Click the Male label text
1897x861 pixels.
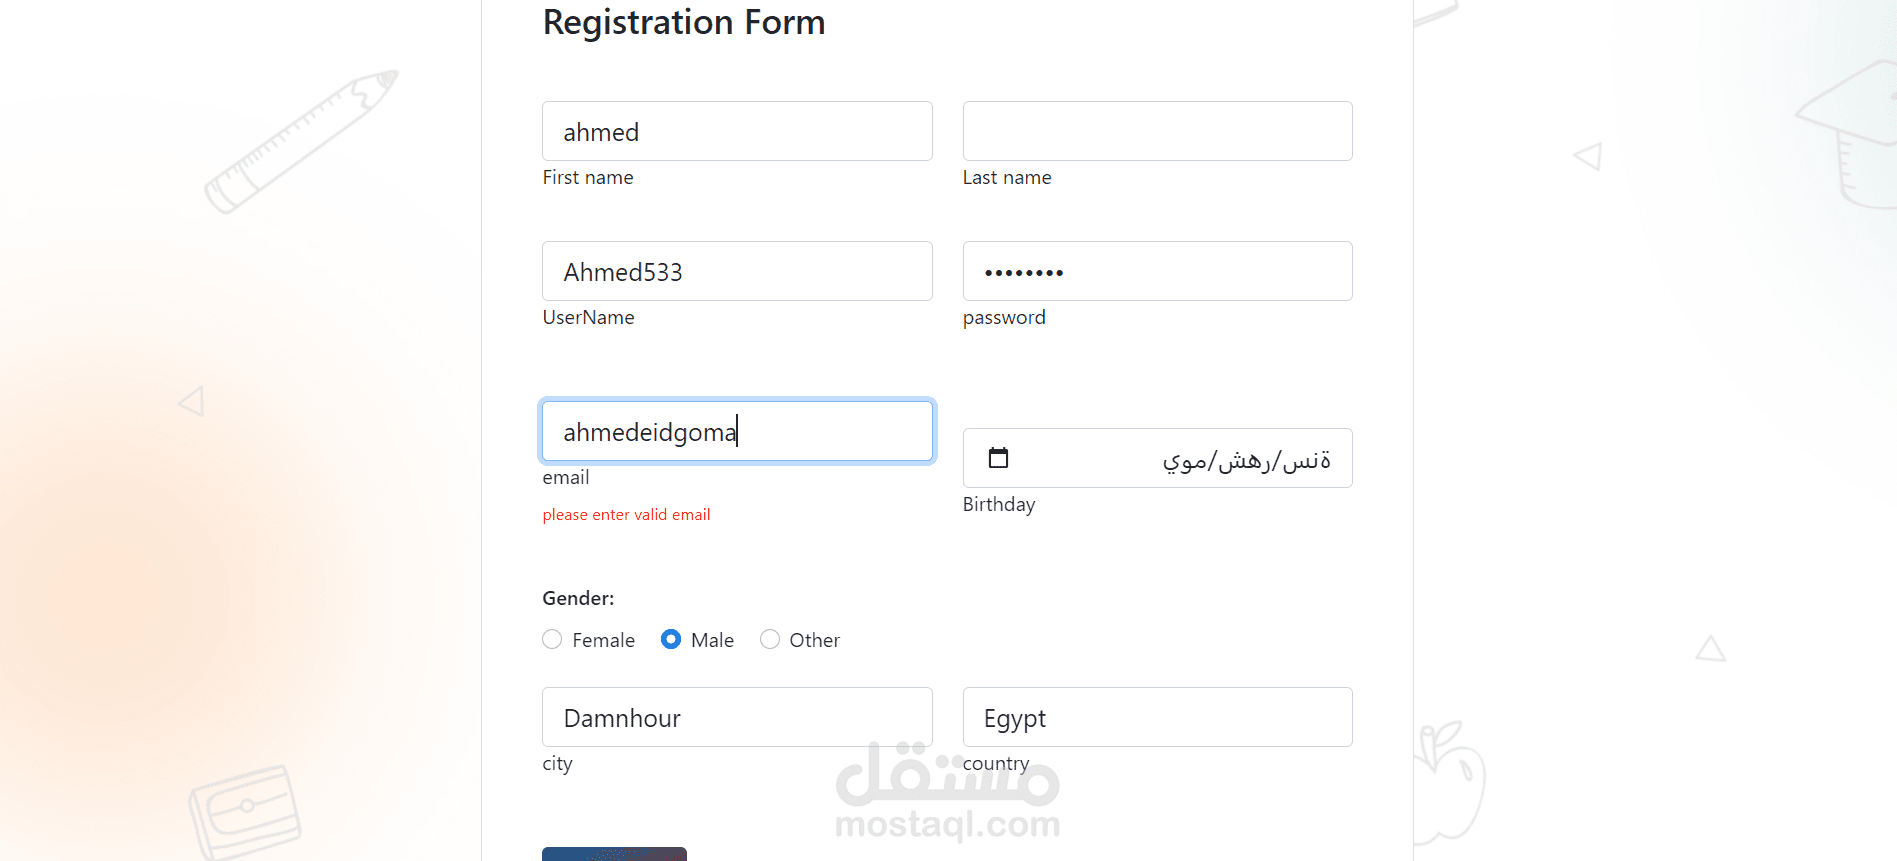(x=712, y=640)
